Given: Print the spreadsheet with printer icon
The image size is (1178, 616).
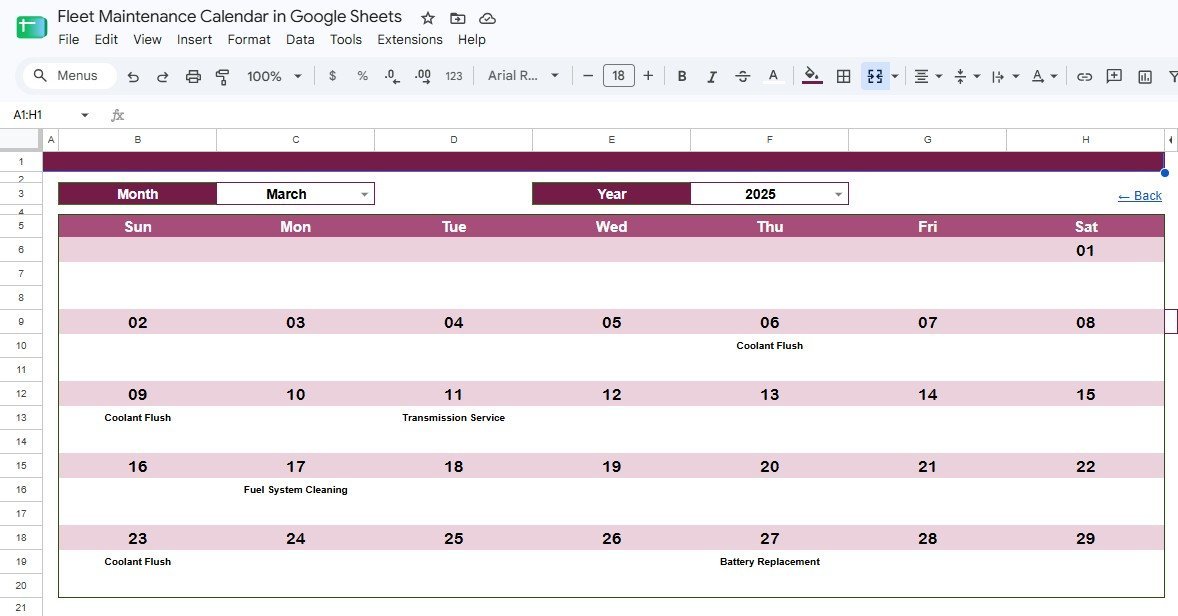Looking at the screenshot, I should click(193, 76).
